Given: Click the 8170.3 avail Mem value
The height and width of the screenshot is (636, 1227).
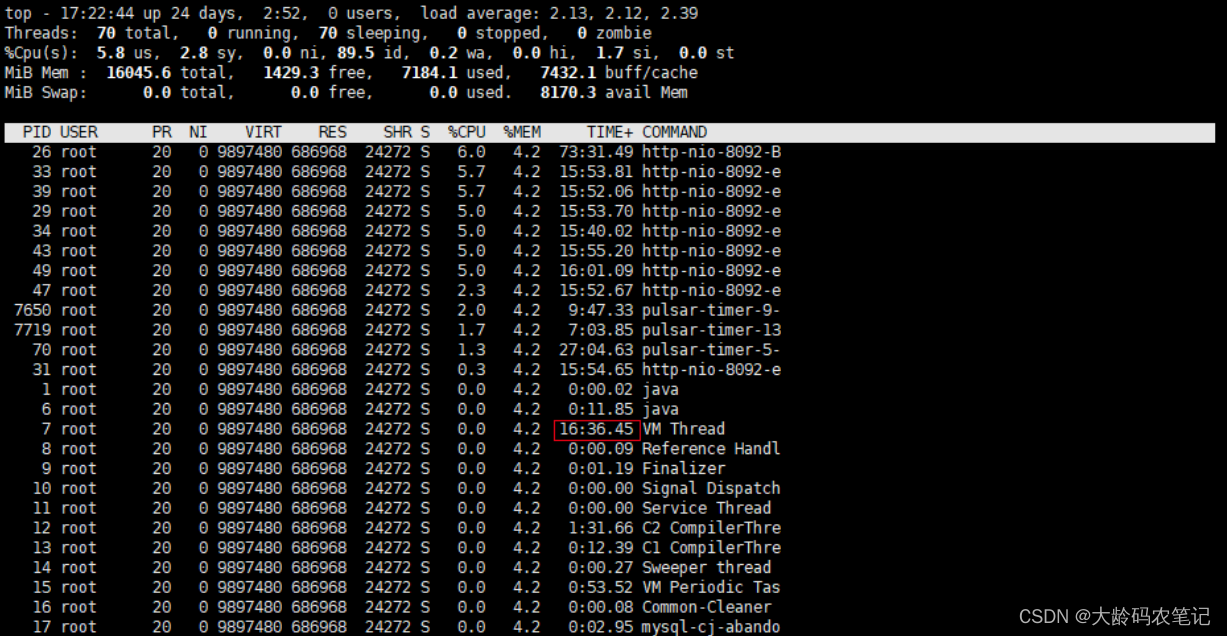Looking at the screenshot, I should click(567, 93).
